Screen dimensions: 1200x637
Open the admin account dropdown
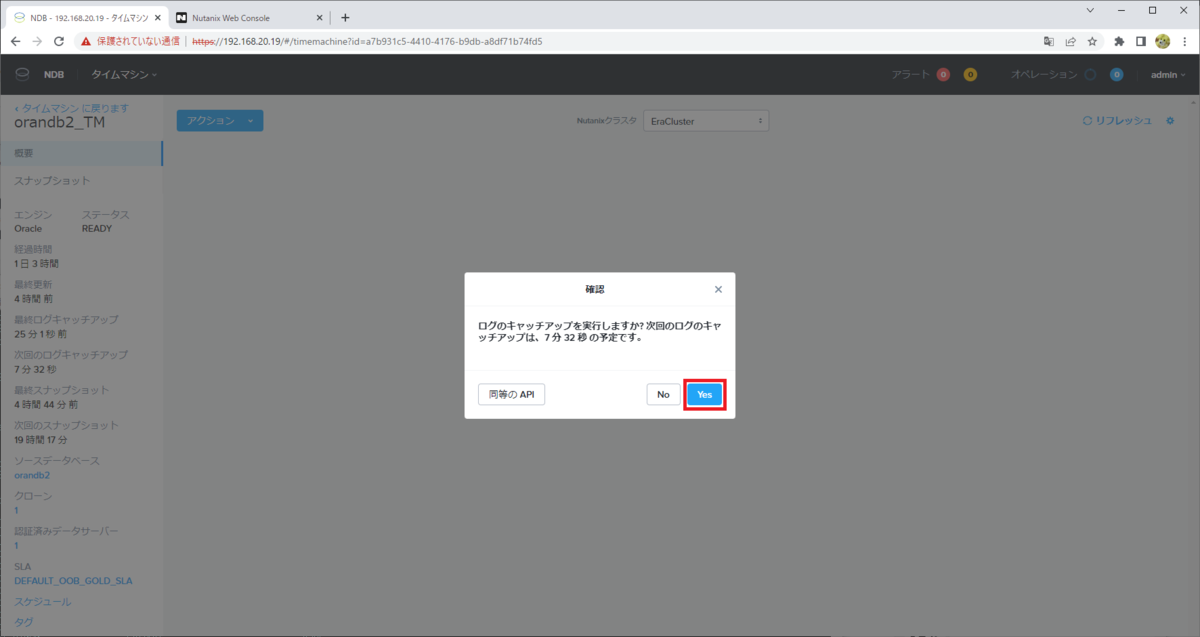(1165, 74)
